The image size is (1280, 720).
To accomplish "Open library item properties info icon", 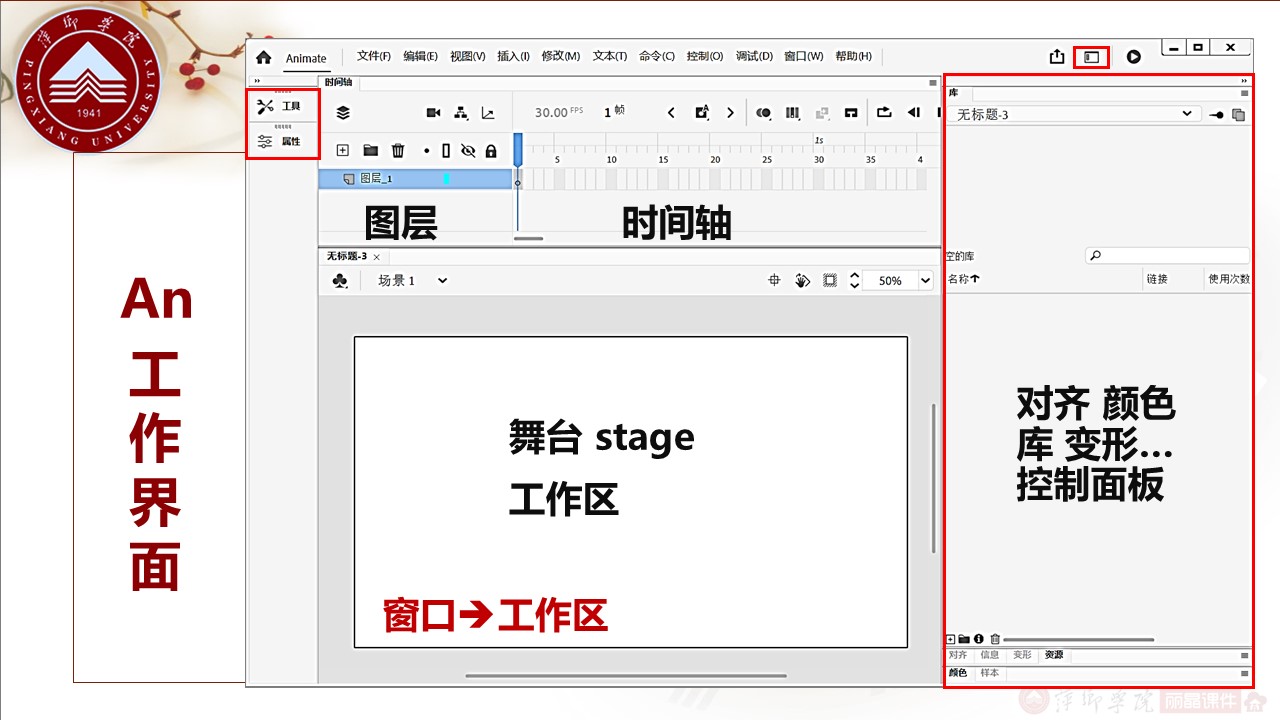I will coord(979,639).
